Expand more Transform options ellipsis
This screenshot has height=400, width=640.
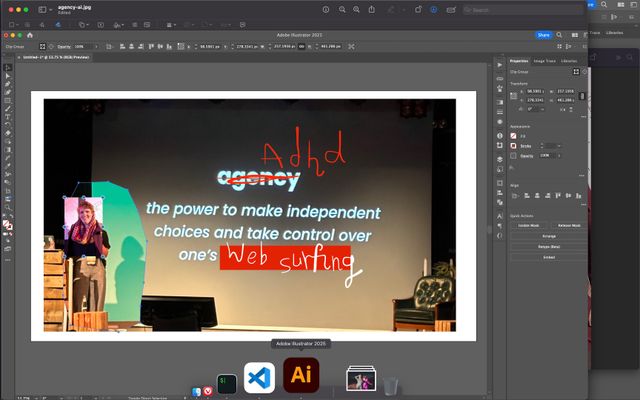point(583,117)
